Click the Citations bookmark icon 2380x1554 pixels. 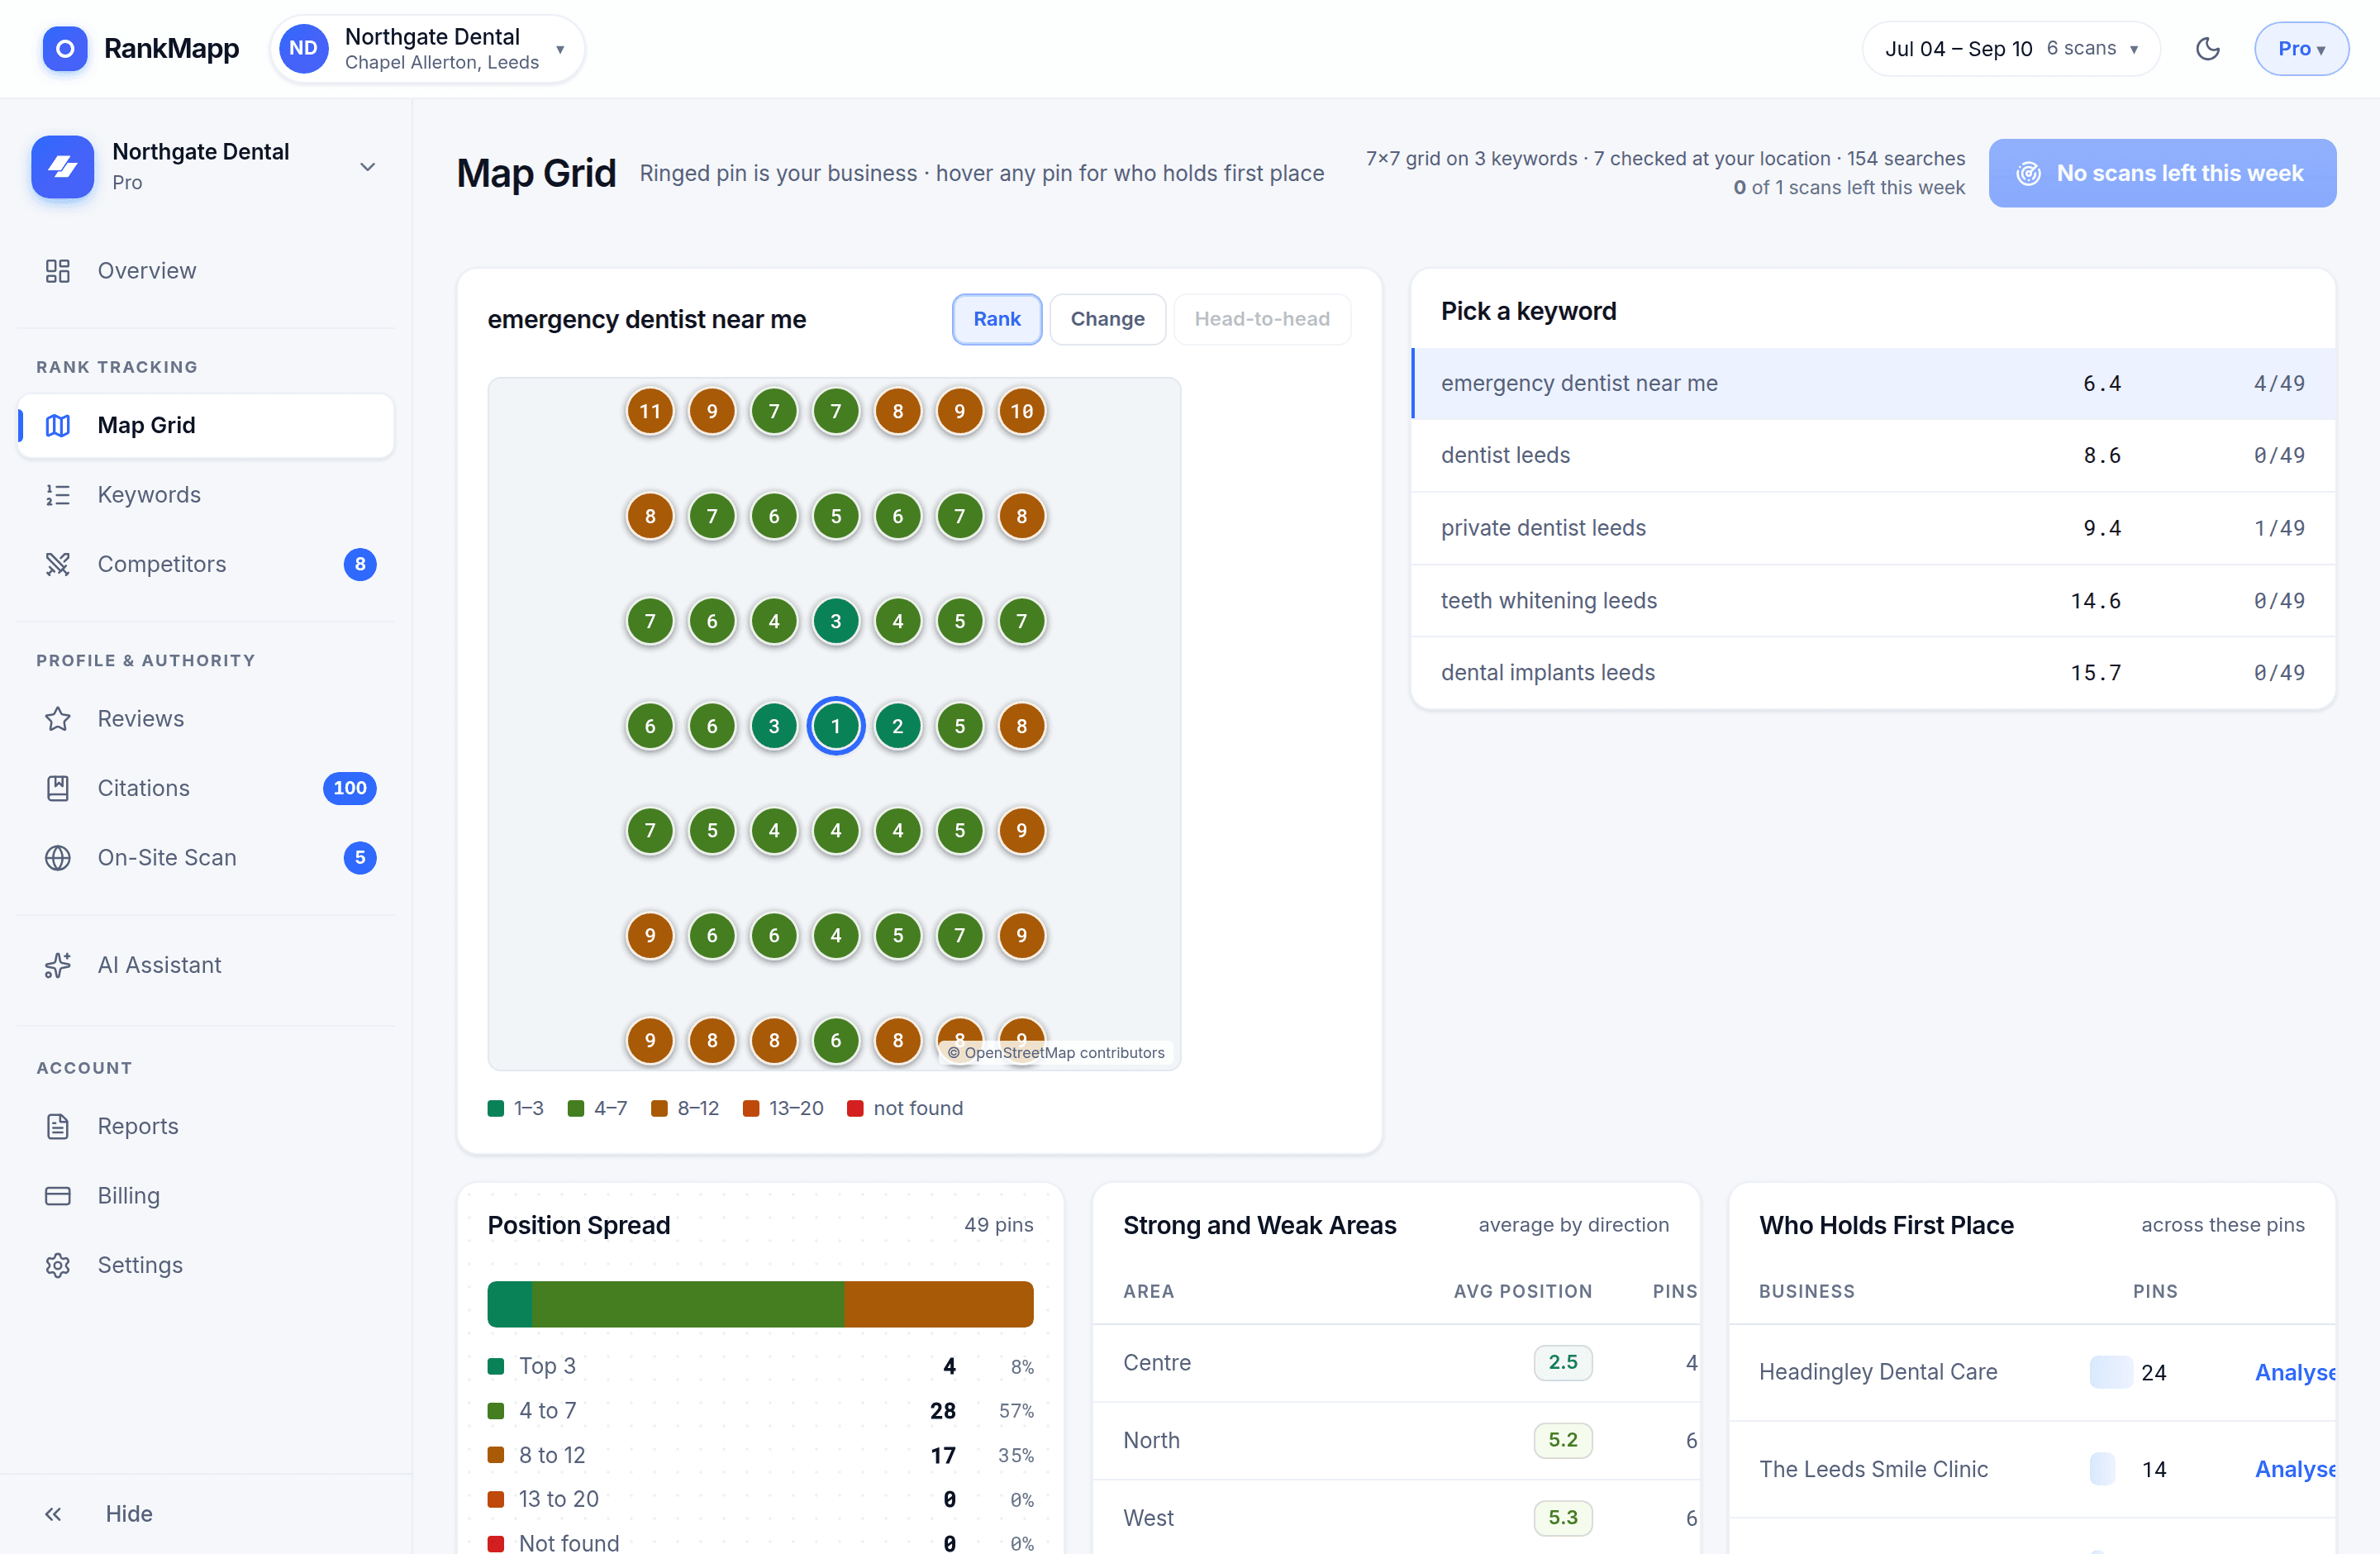coord(58,788)
